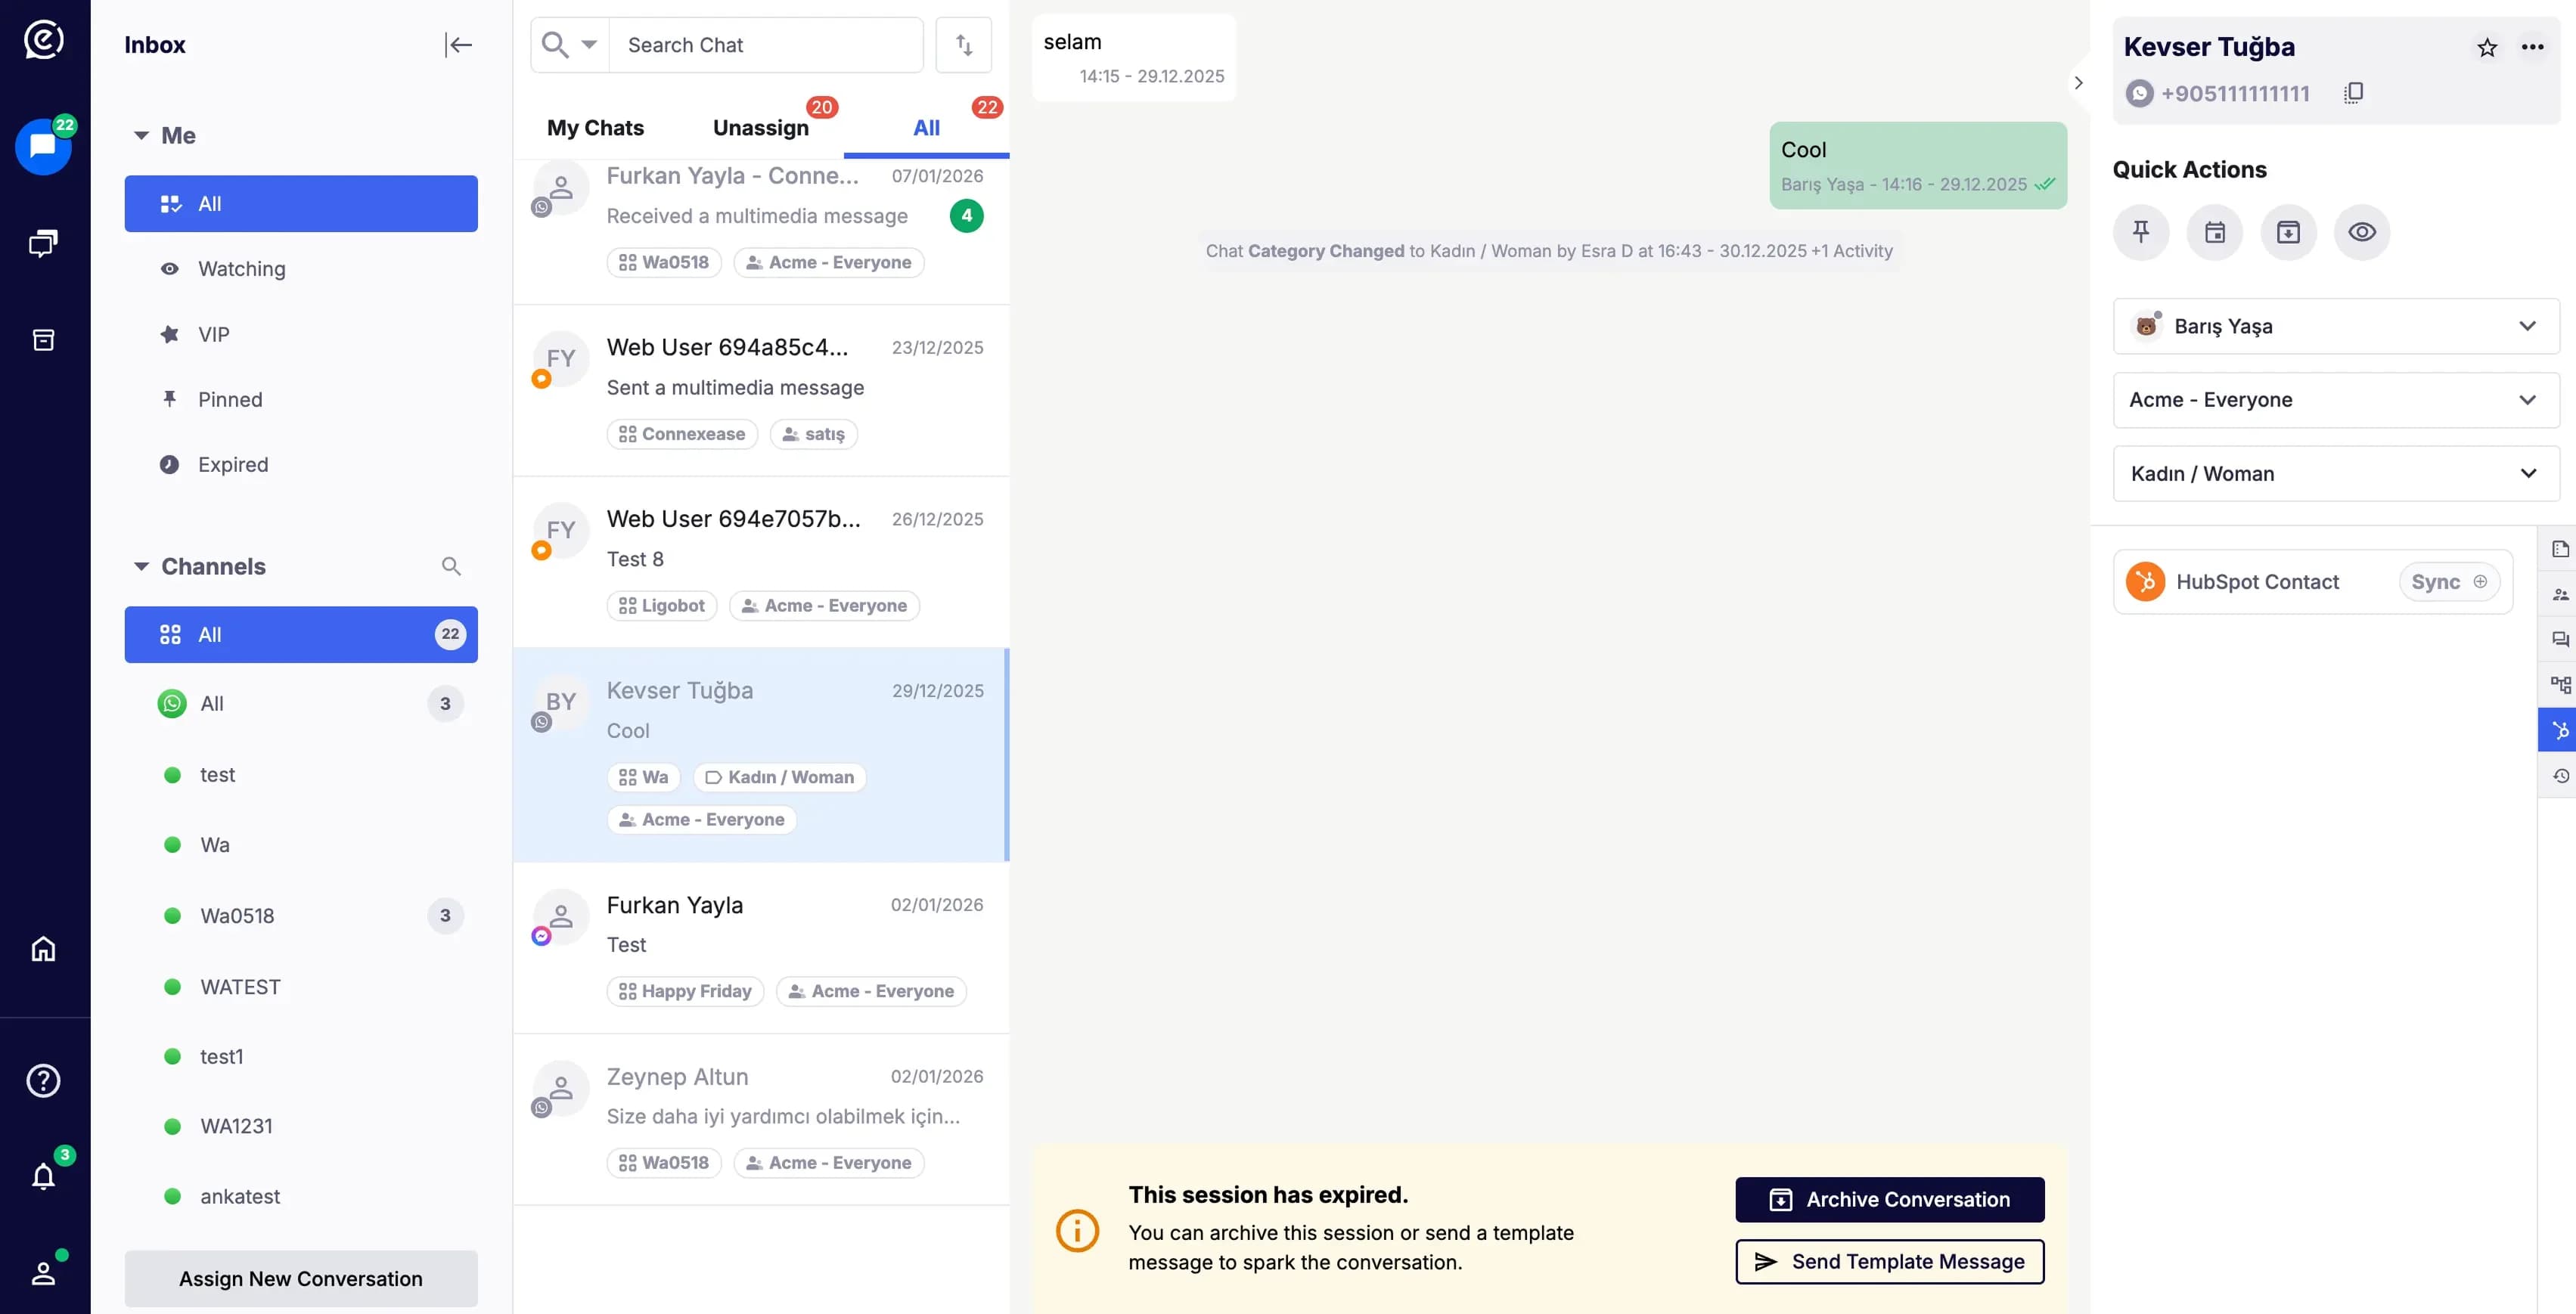Click the sort conversations icon beside search
The width and height of the screenshot is (2576, 1314).
pyautogui.click(x=963, y=44)
